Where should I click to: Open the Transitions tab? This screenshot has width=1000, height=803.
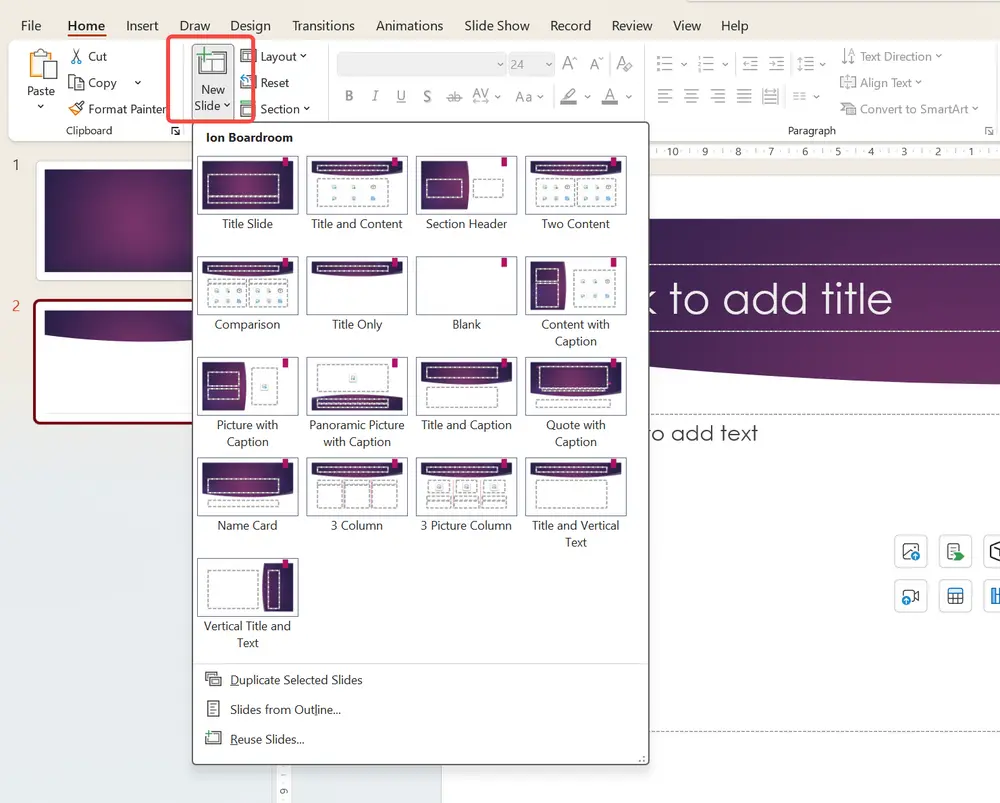pos(323,26)
